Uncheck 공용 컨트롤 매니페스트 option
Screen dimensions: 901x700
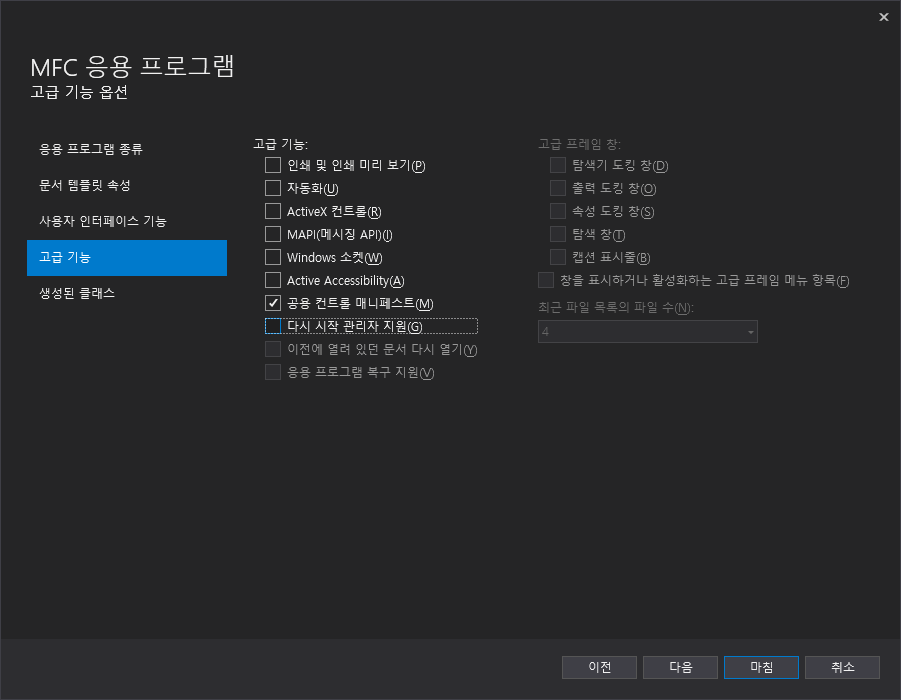point(273,303)
